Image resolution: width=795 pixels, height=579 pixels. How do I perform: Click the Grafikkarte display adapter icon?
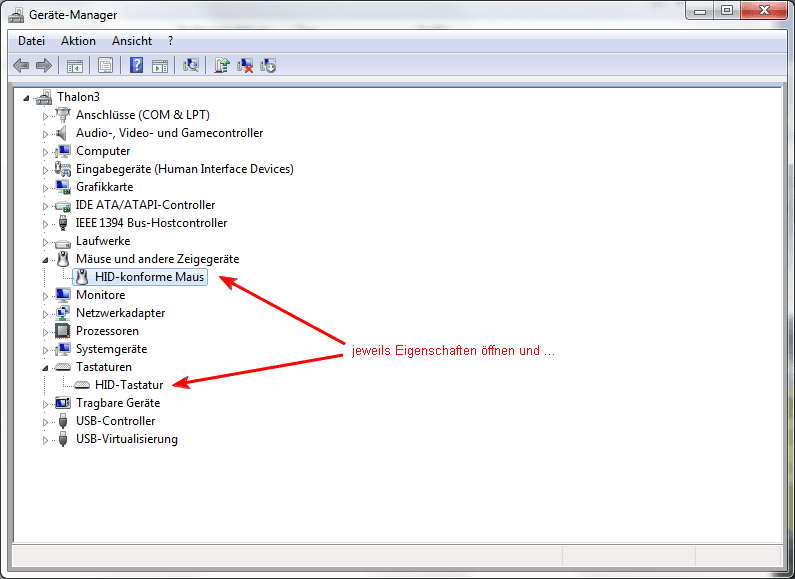click(x=63, y=187)
